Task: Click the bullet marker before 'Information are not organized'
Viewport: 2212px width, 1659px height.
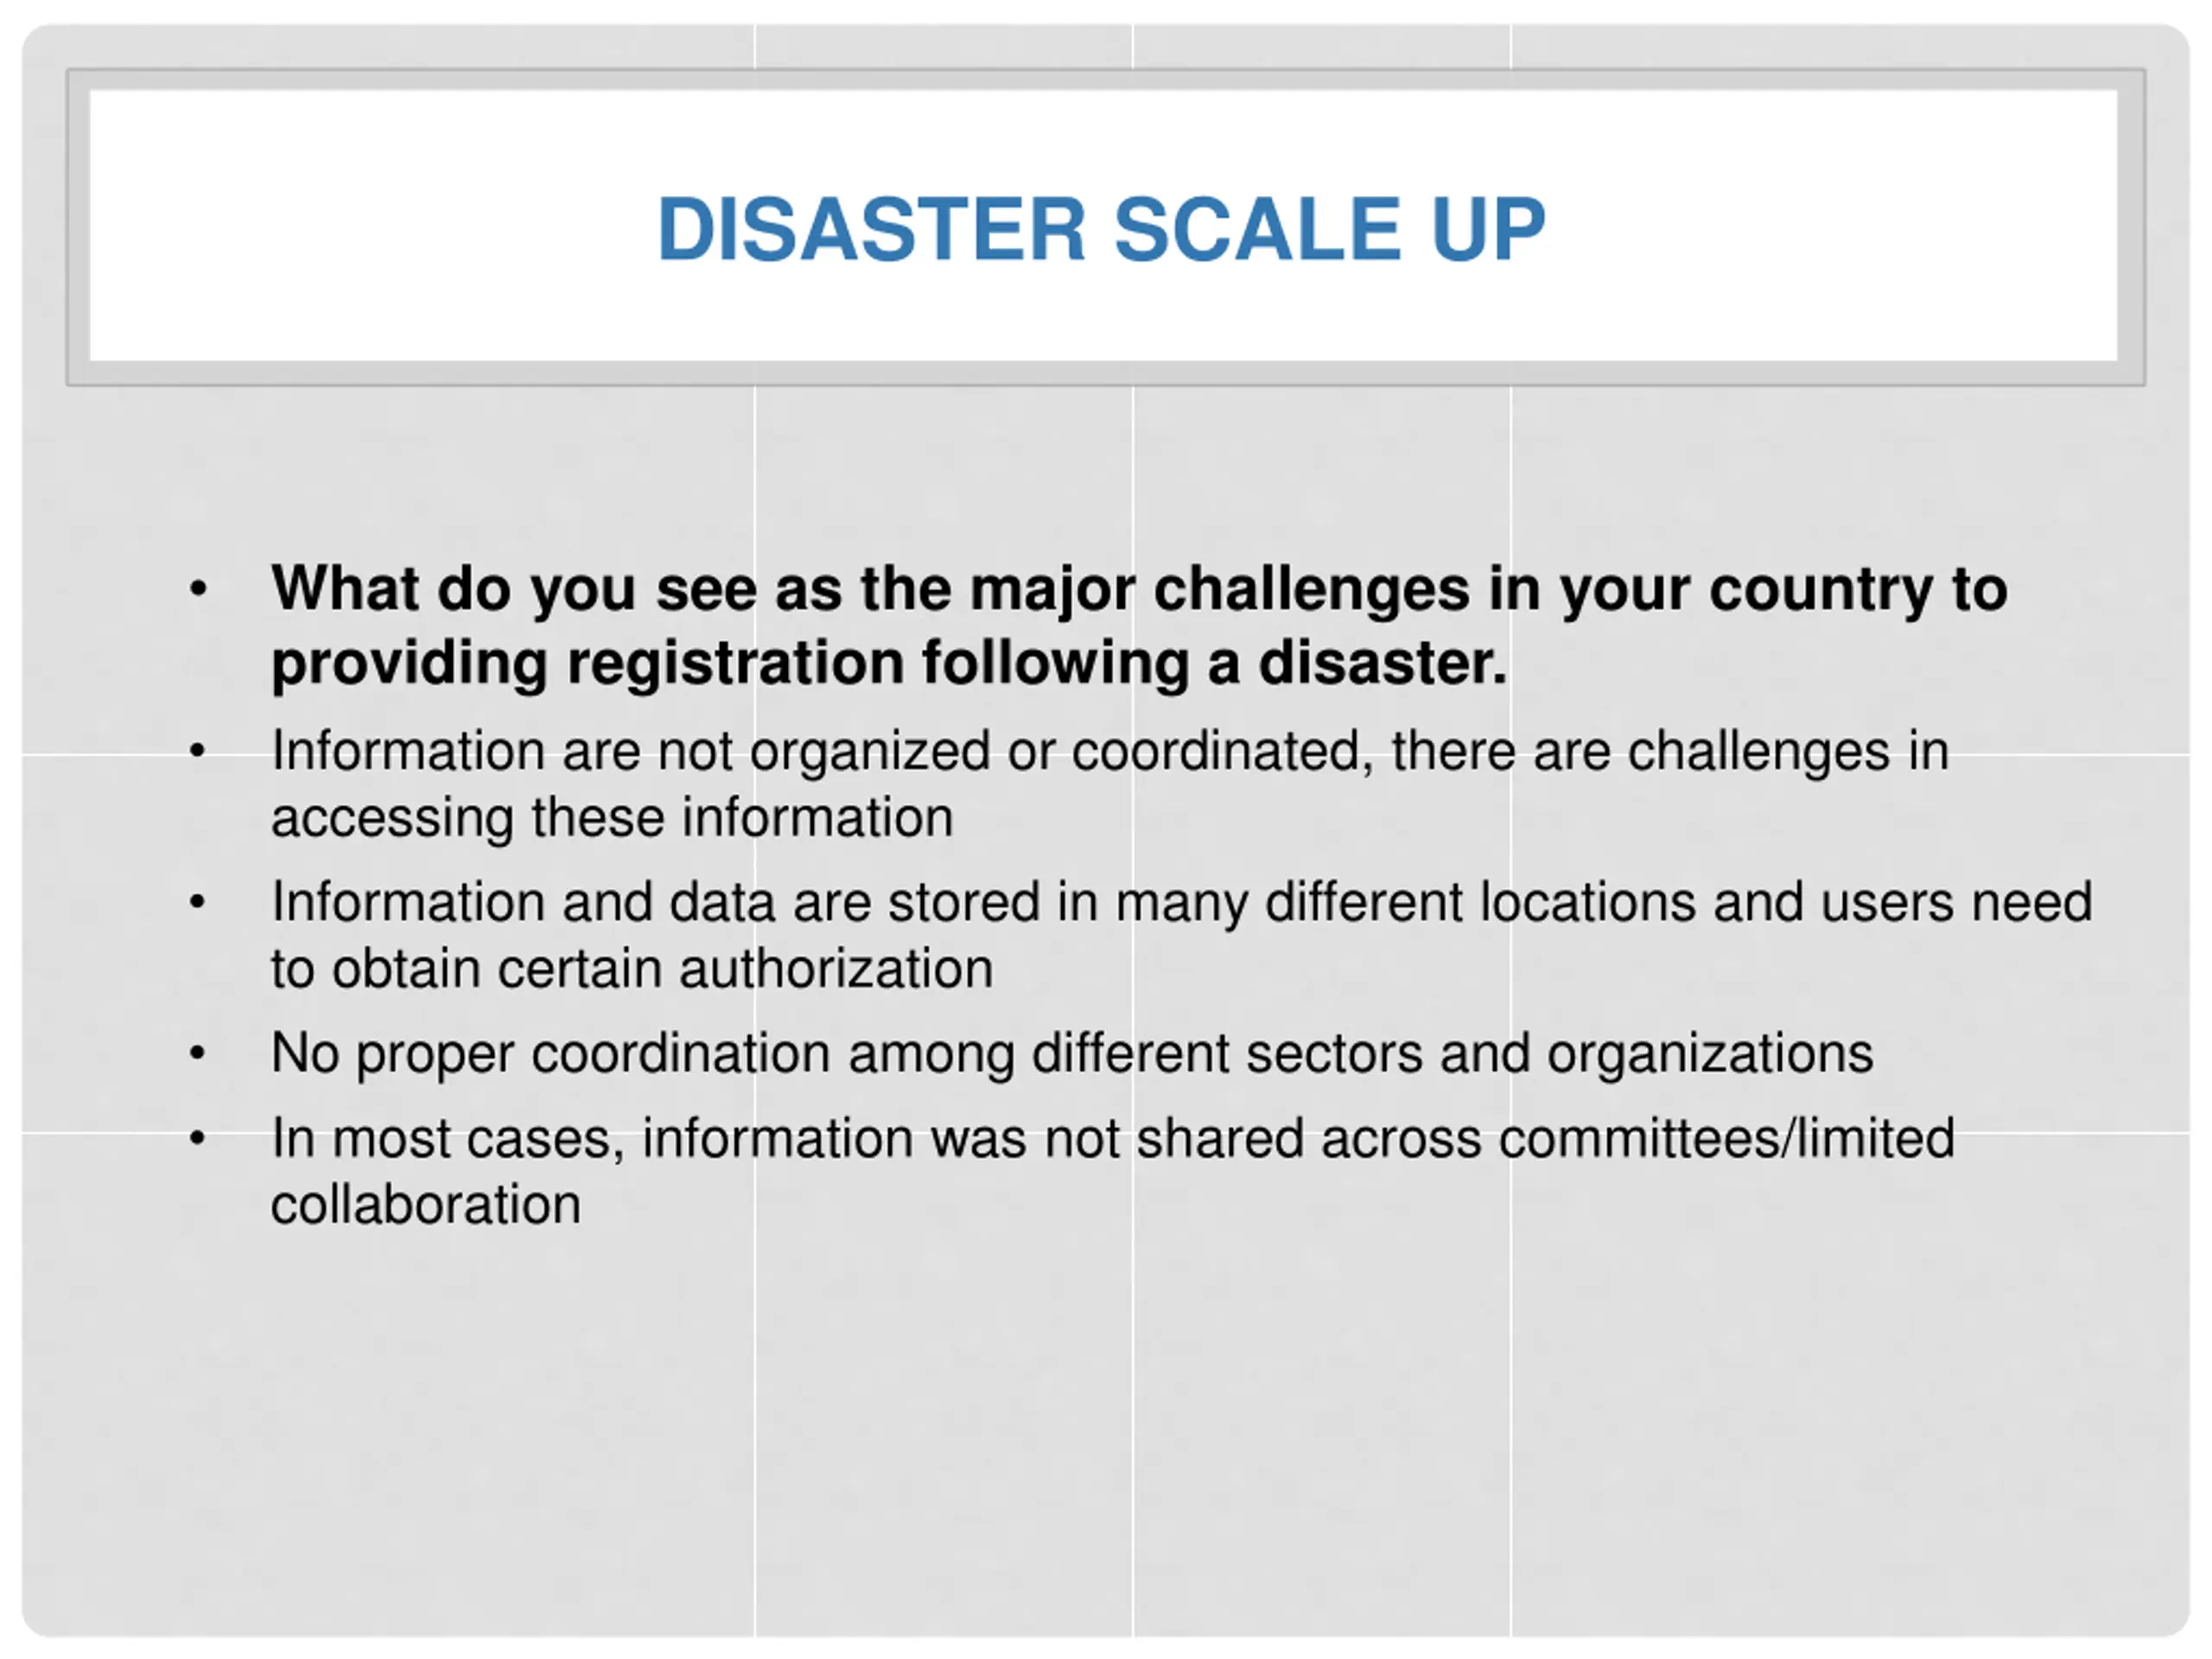Action: click(x=198, y=750)
